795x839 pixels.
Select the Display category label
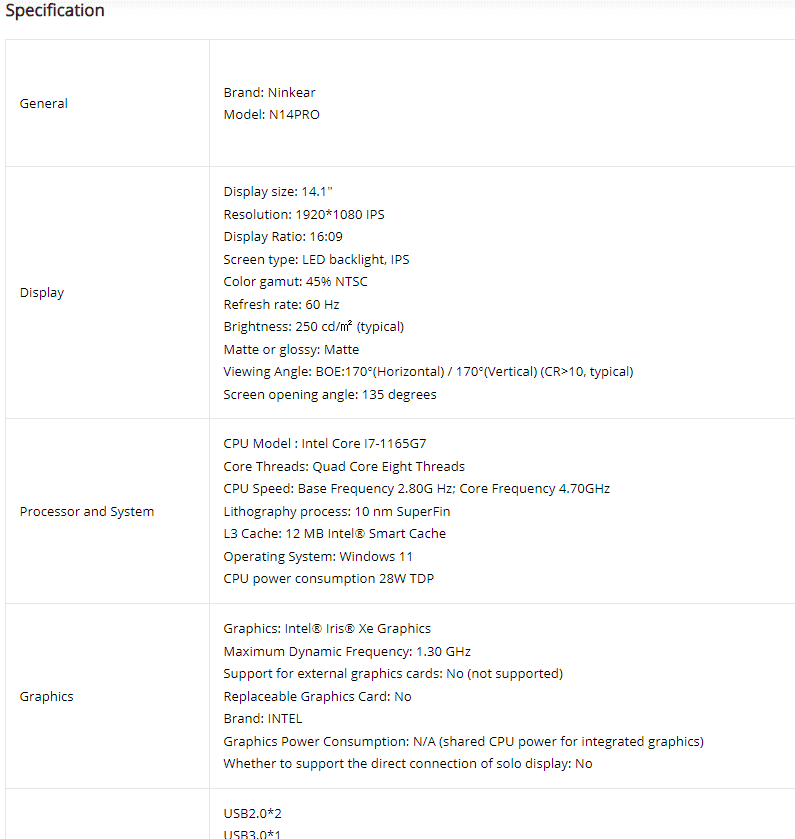click(42, 293)
